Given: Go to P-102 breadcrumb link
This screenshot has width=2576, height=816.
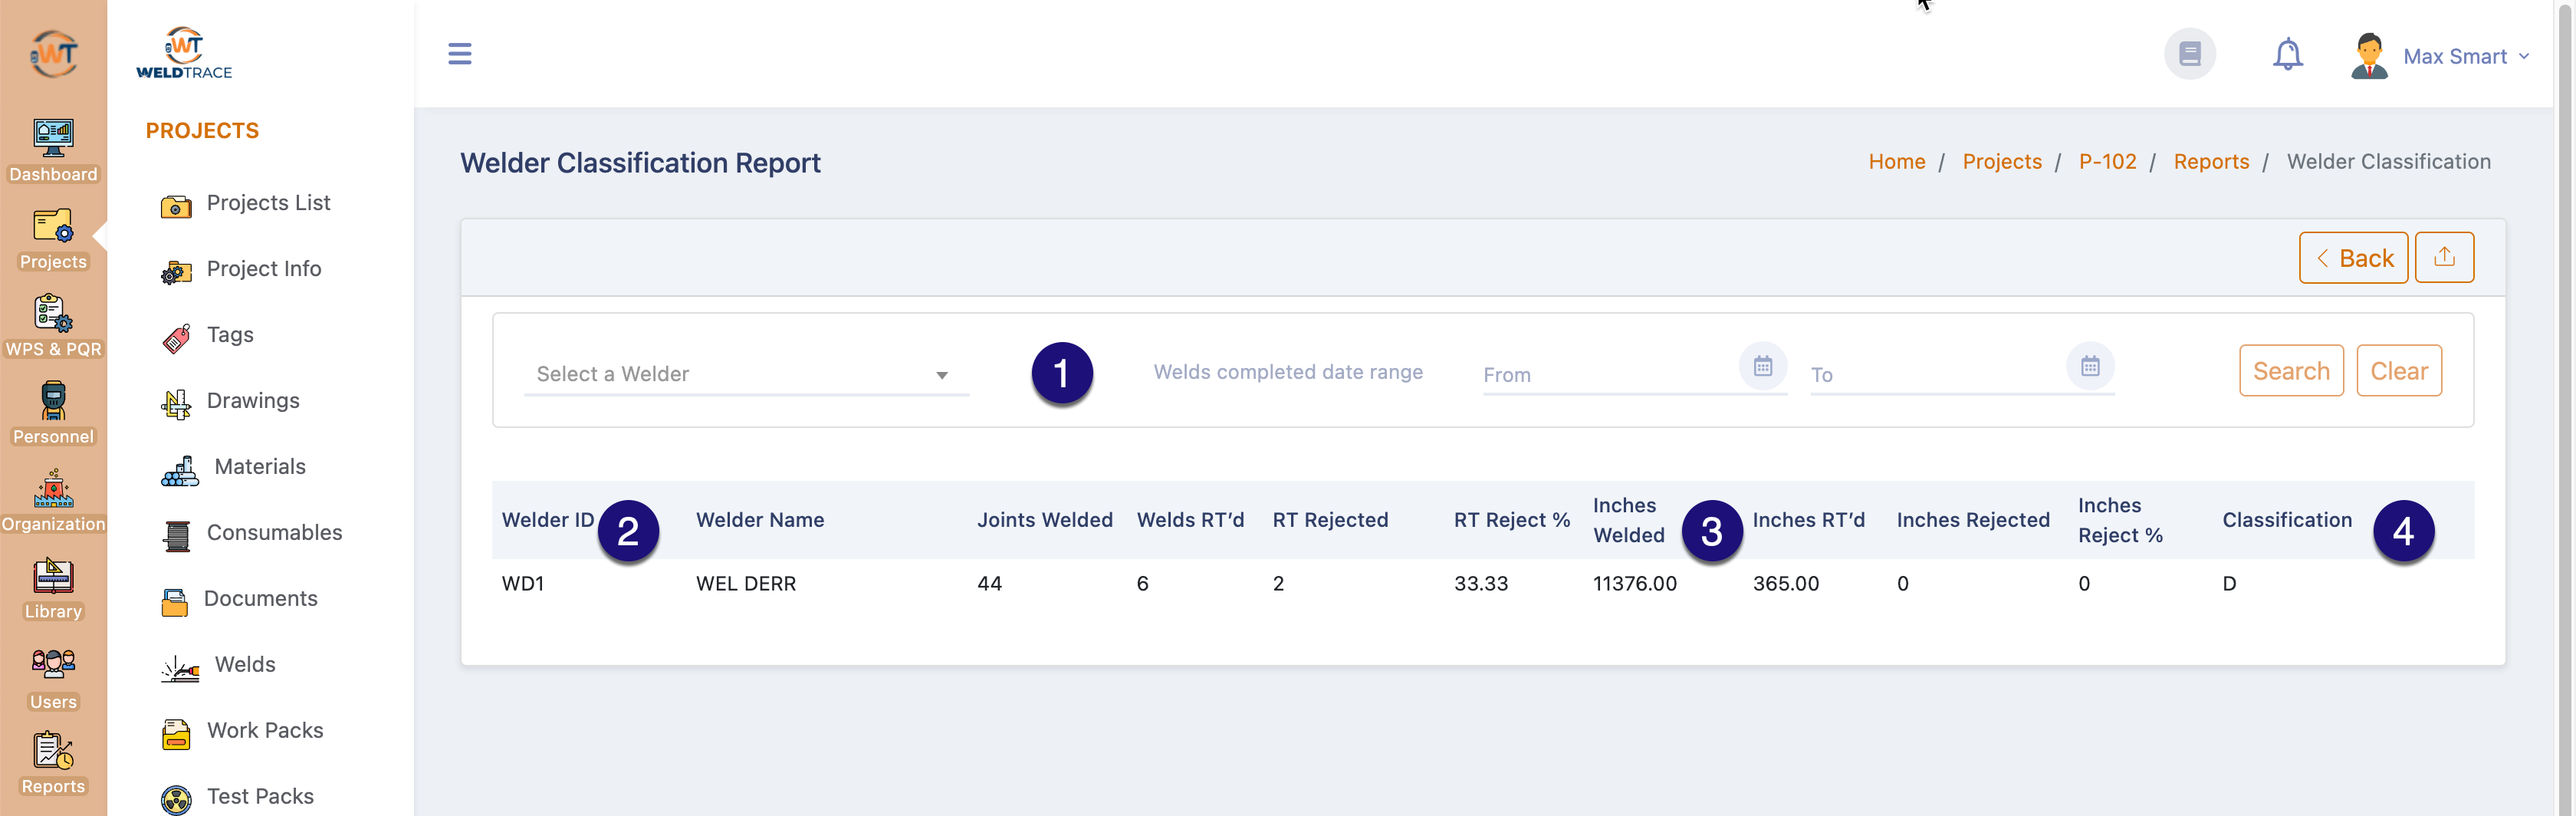Looking at the screenshot, I should click(x=2107, y=162).
